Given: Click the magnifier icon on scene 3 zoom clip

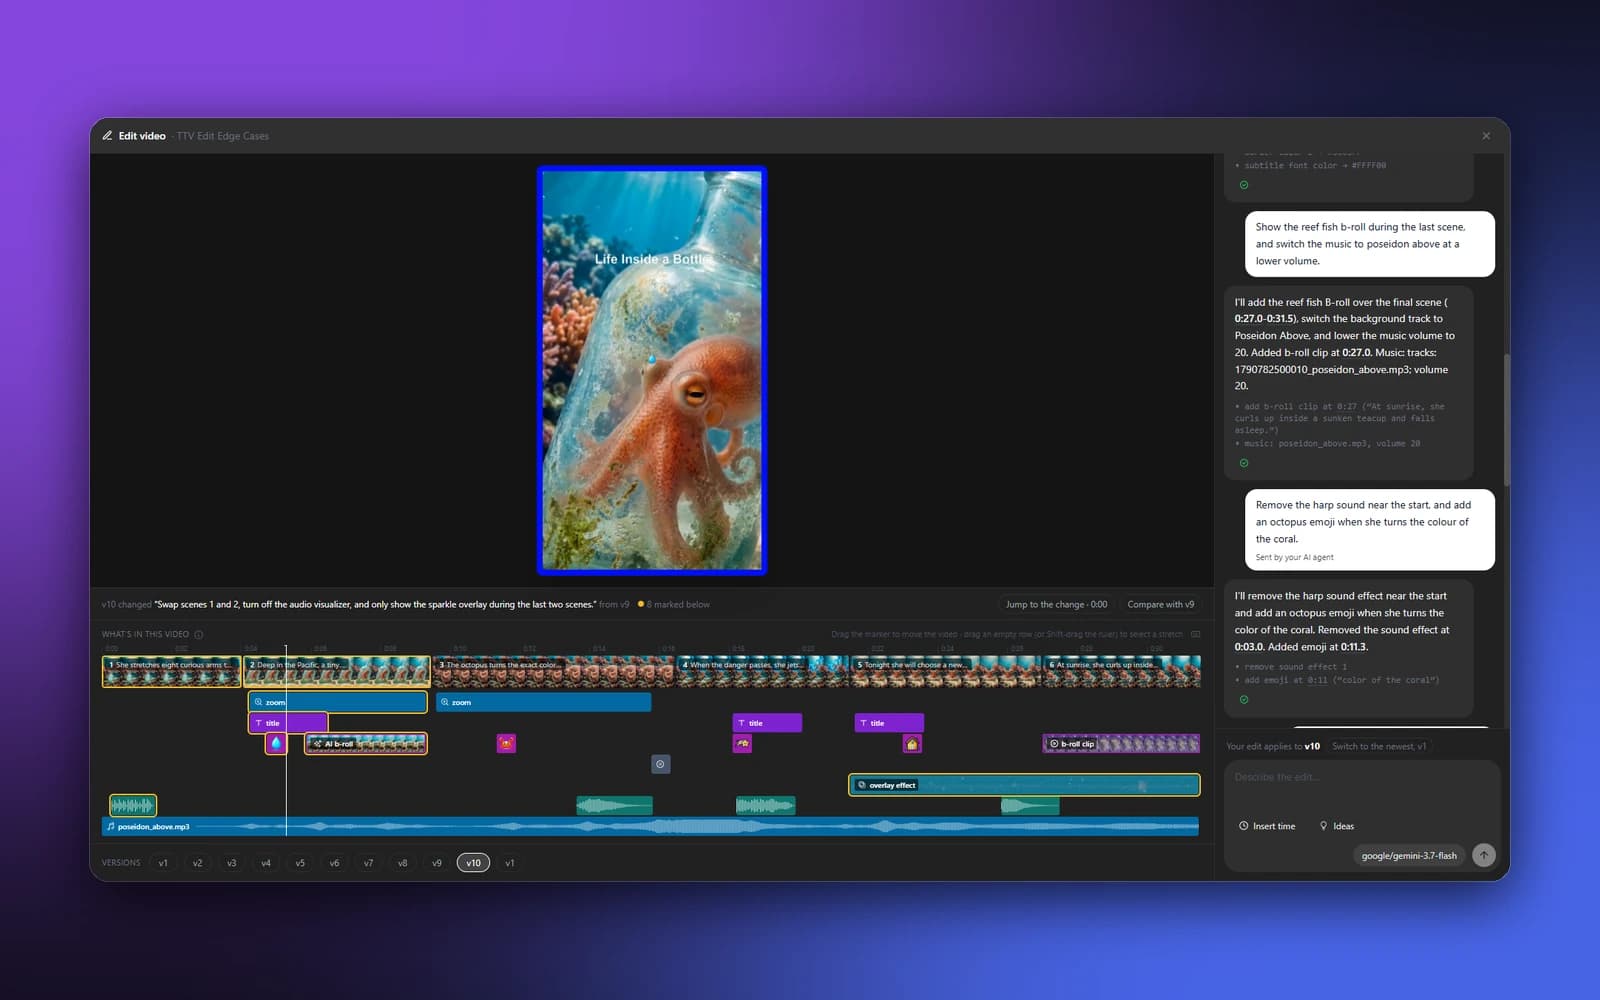Looking at the screenshot, I should point(445,702).
